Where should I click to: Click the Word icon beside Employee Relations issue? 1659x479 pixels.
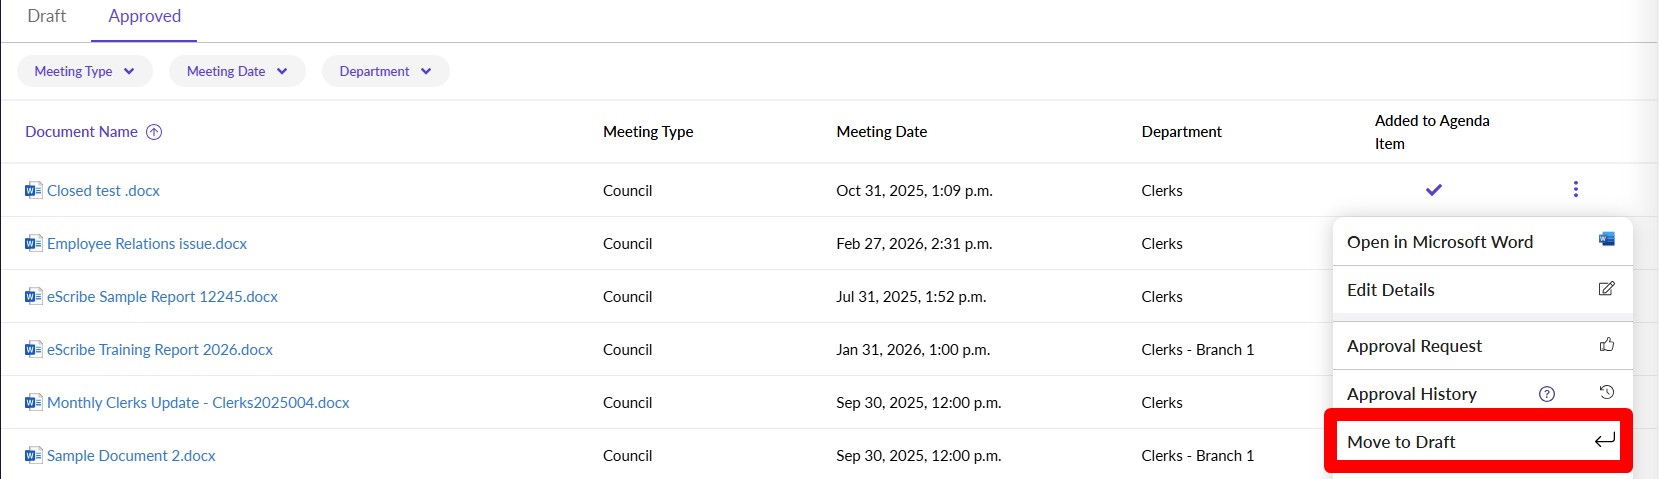tap(34, 243)
